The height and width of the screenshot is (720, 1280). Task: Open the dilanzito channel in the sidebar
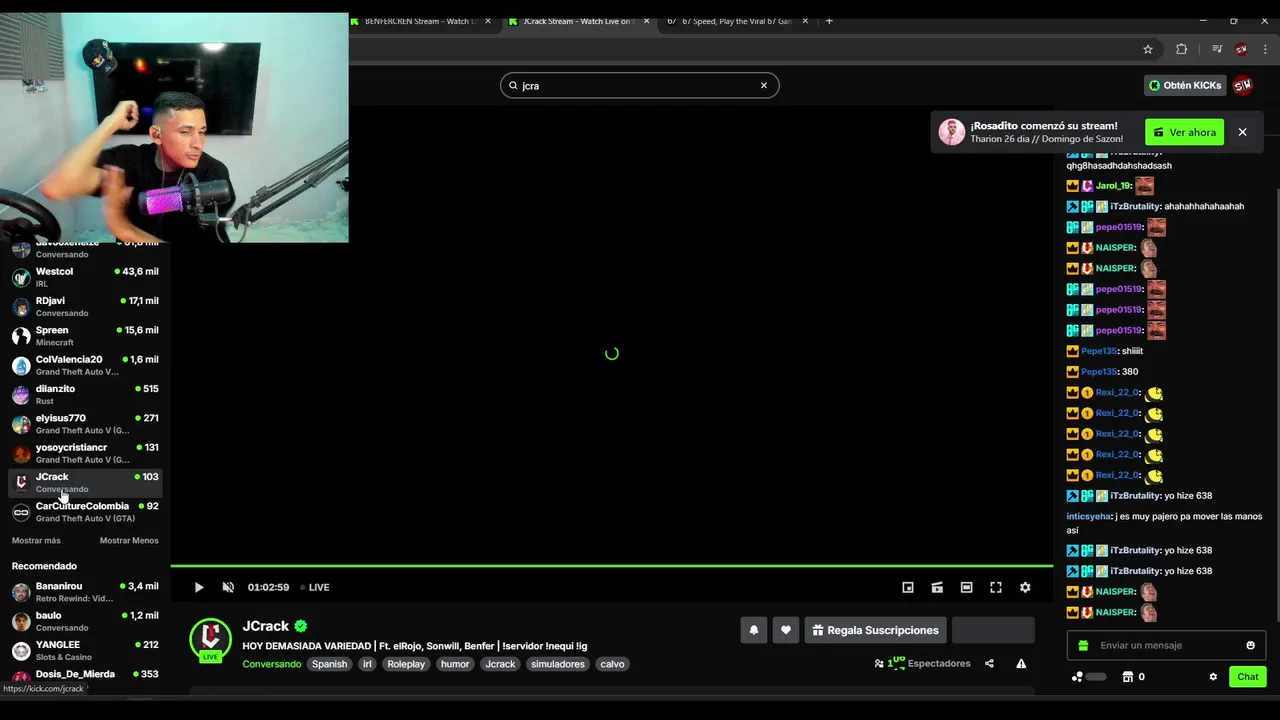tap(85, 394)
